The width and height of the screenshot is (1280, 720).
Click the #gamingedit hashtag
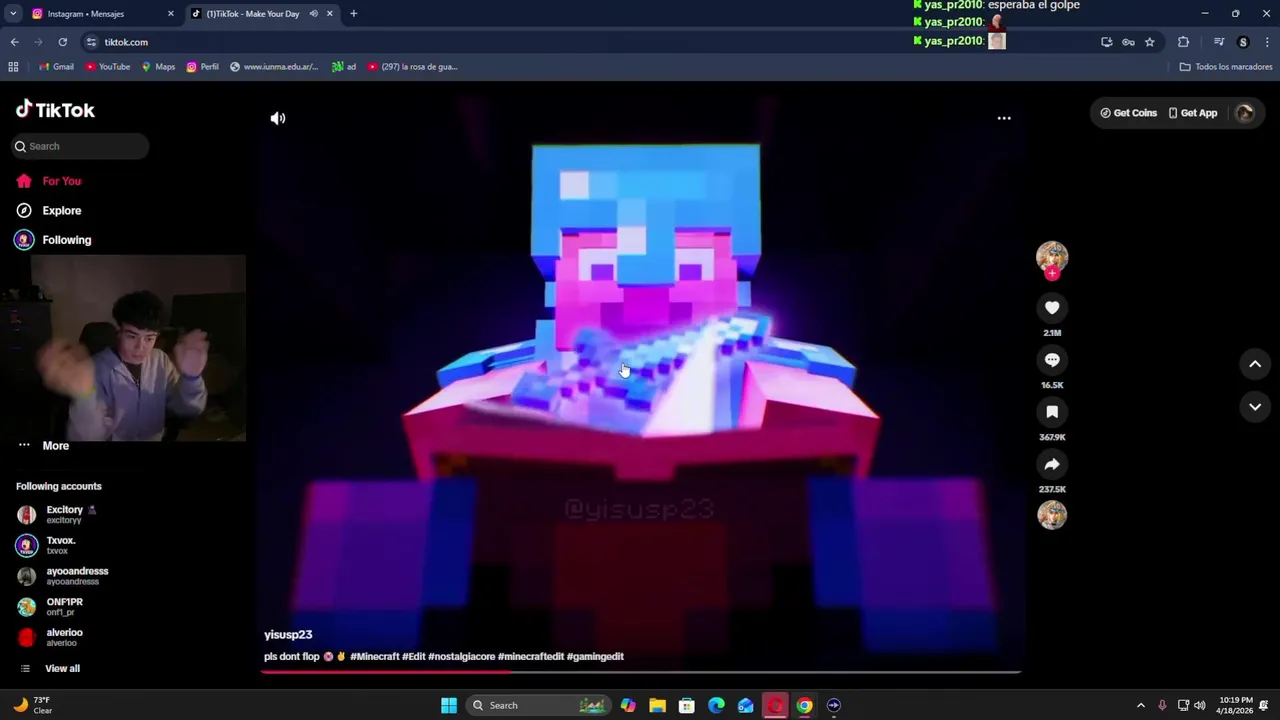[595, 657]
